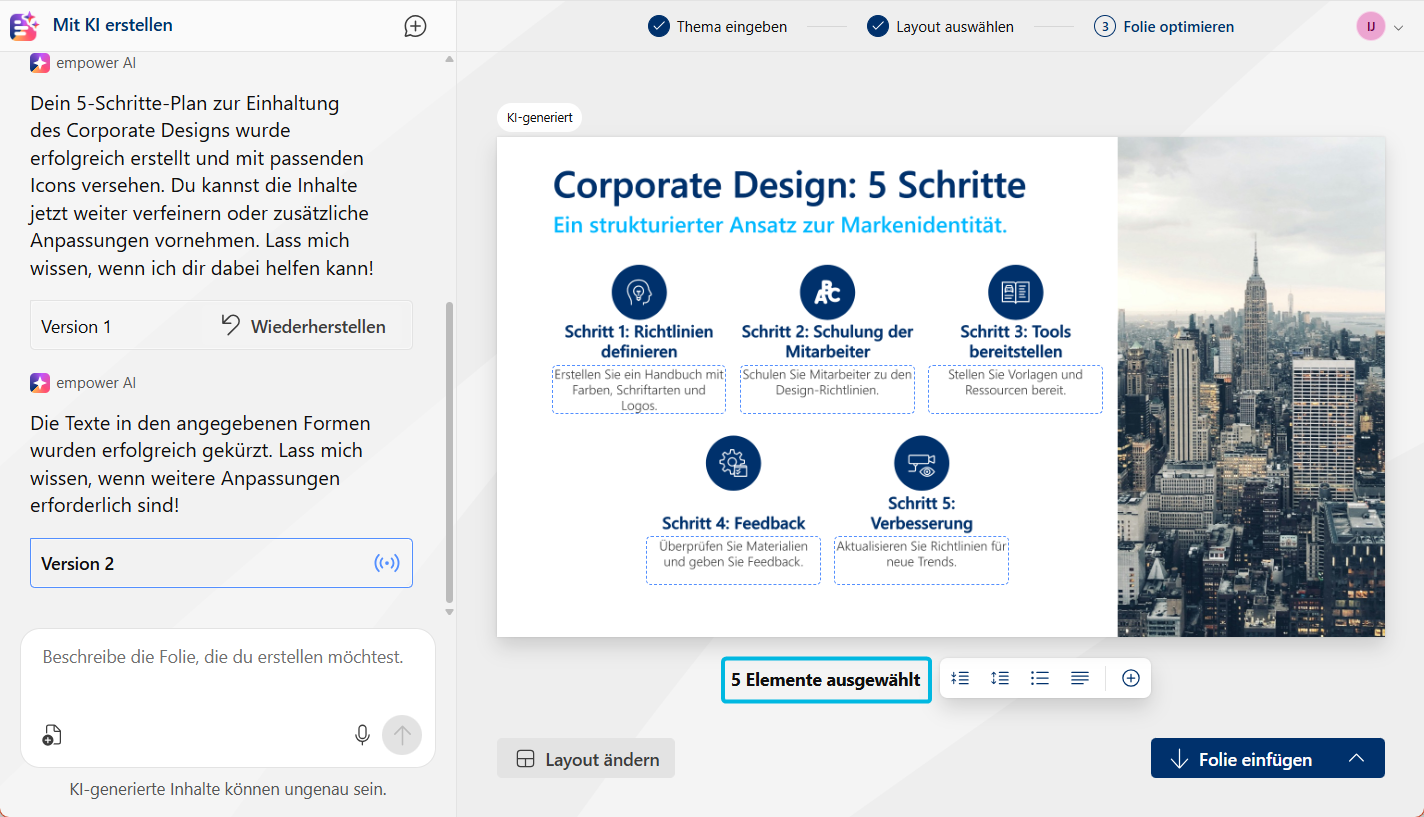Image resolution: width=1424 pixels, height=817 pixels.
Task: Select the heading Schritt 3: Tools bereitstellen
Action: pos(1015,341)
